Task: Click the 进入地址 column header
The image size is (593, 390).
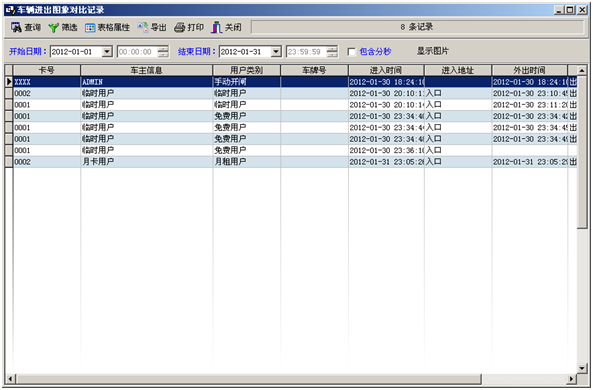Action: [458, 70]
